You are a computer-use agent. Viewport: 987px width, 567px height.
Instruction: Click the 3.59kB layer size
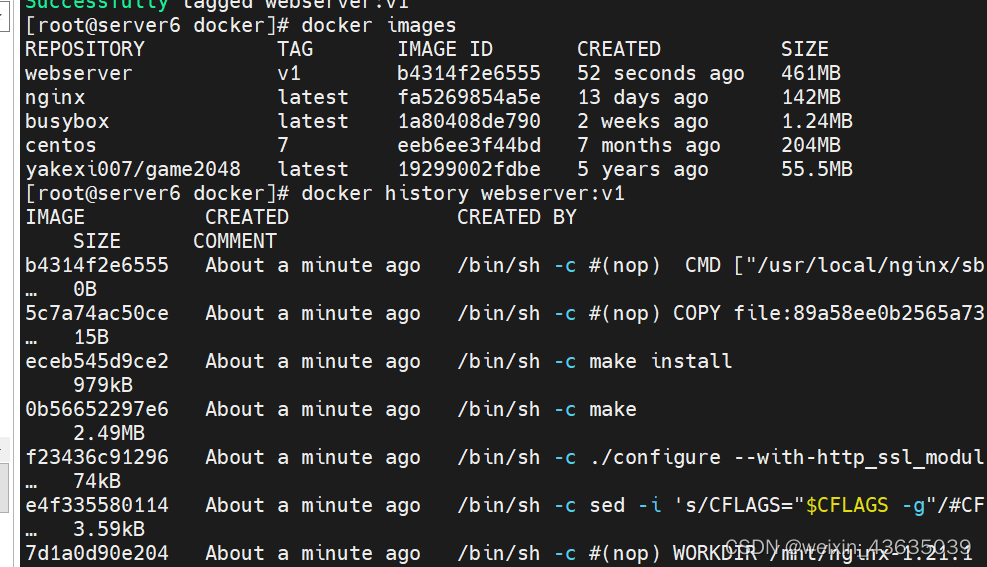[x=109, y=529]
